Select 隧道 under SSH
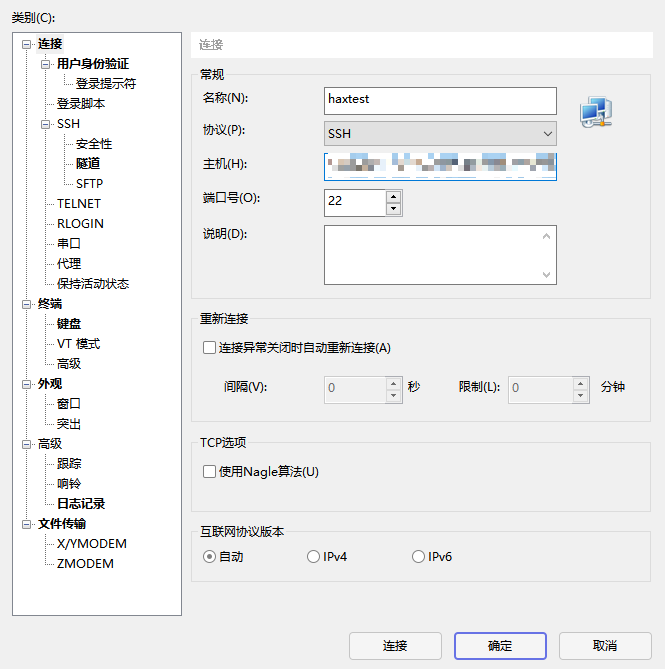 [88, 163]
